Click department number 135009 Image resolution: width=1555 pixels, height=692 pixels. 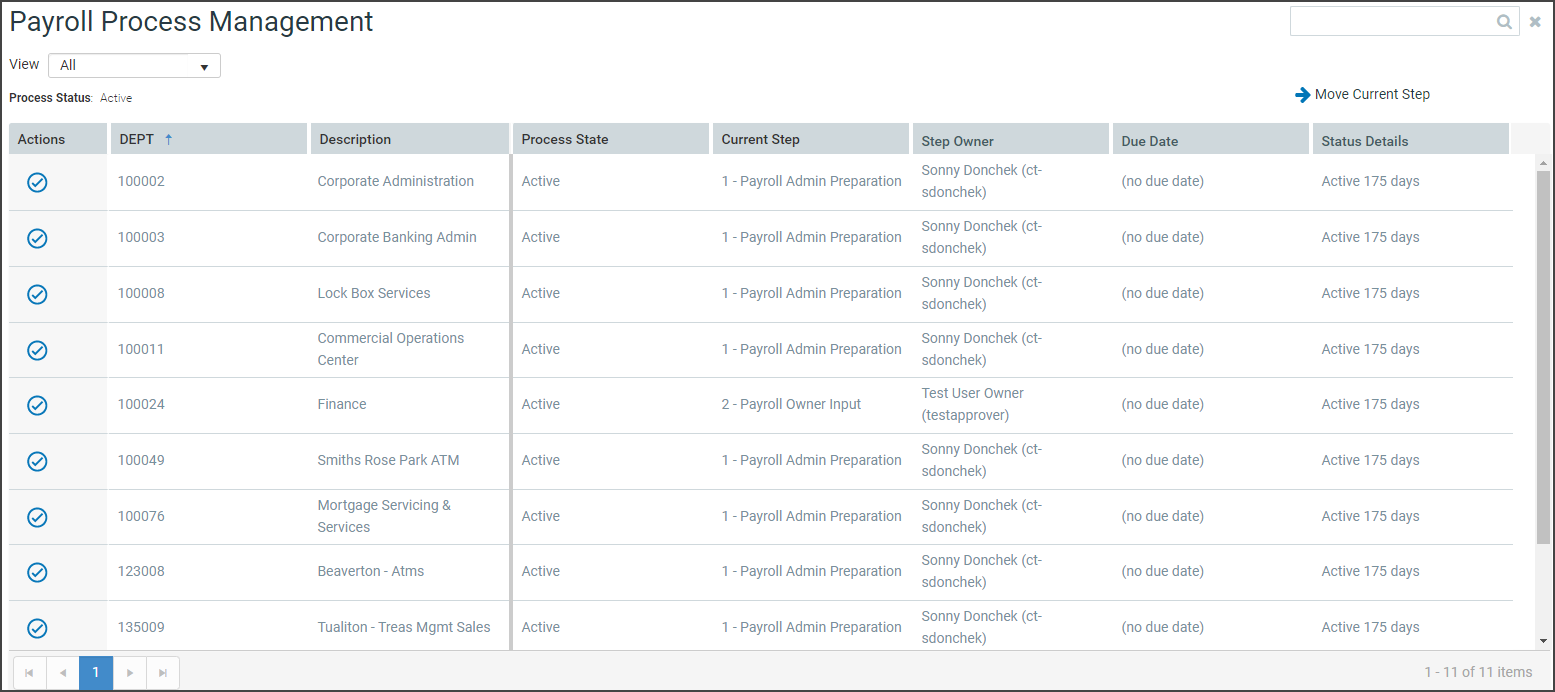141,627
